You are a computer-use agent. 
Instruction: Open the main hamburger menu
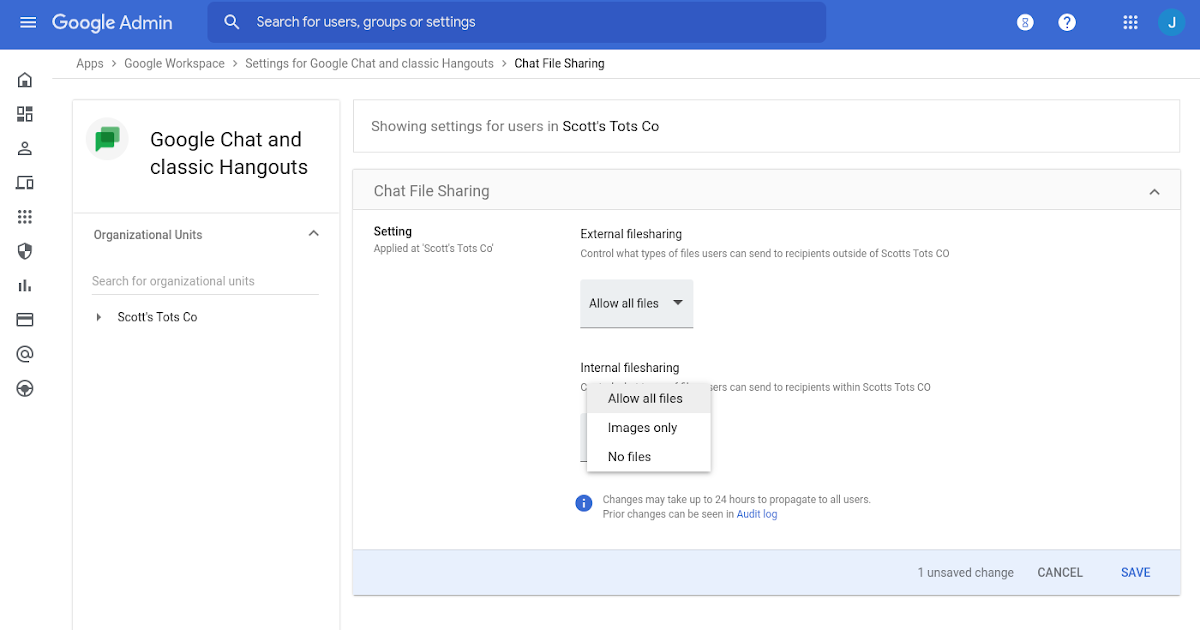coord(28,22)
